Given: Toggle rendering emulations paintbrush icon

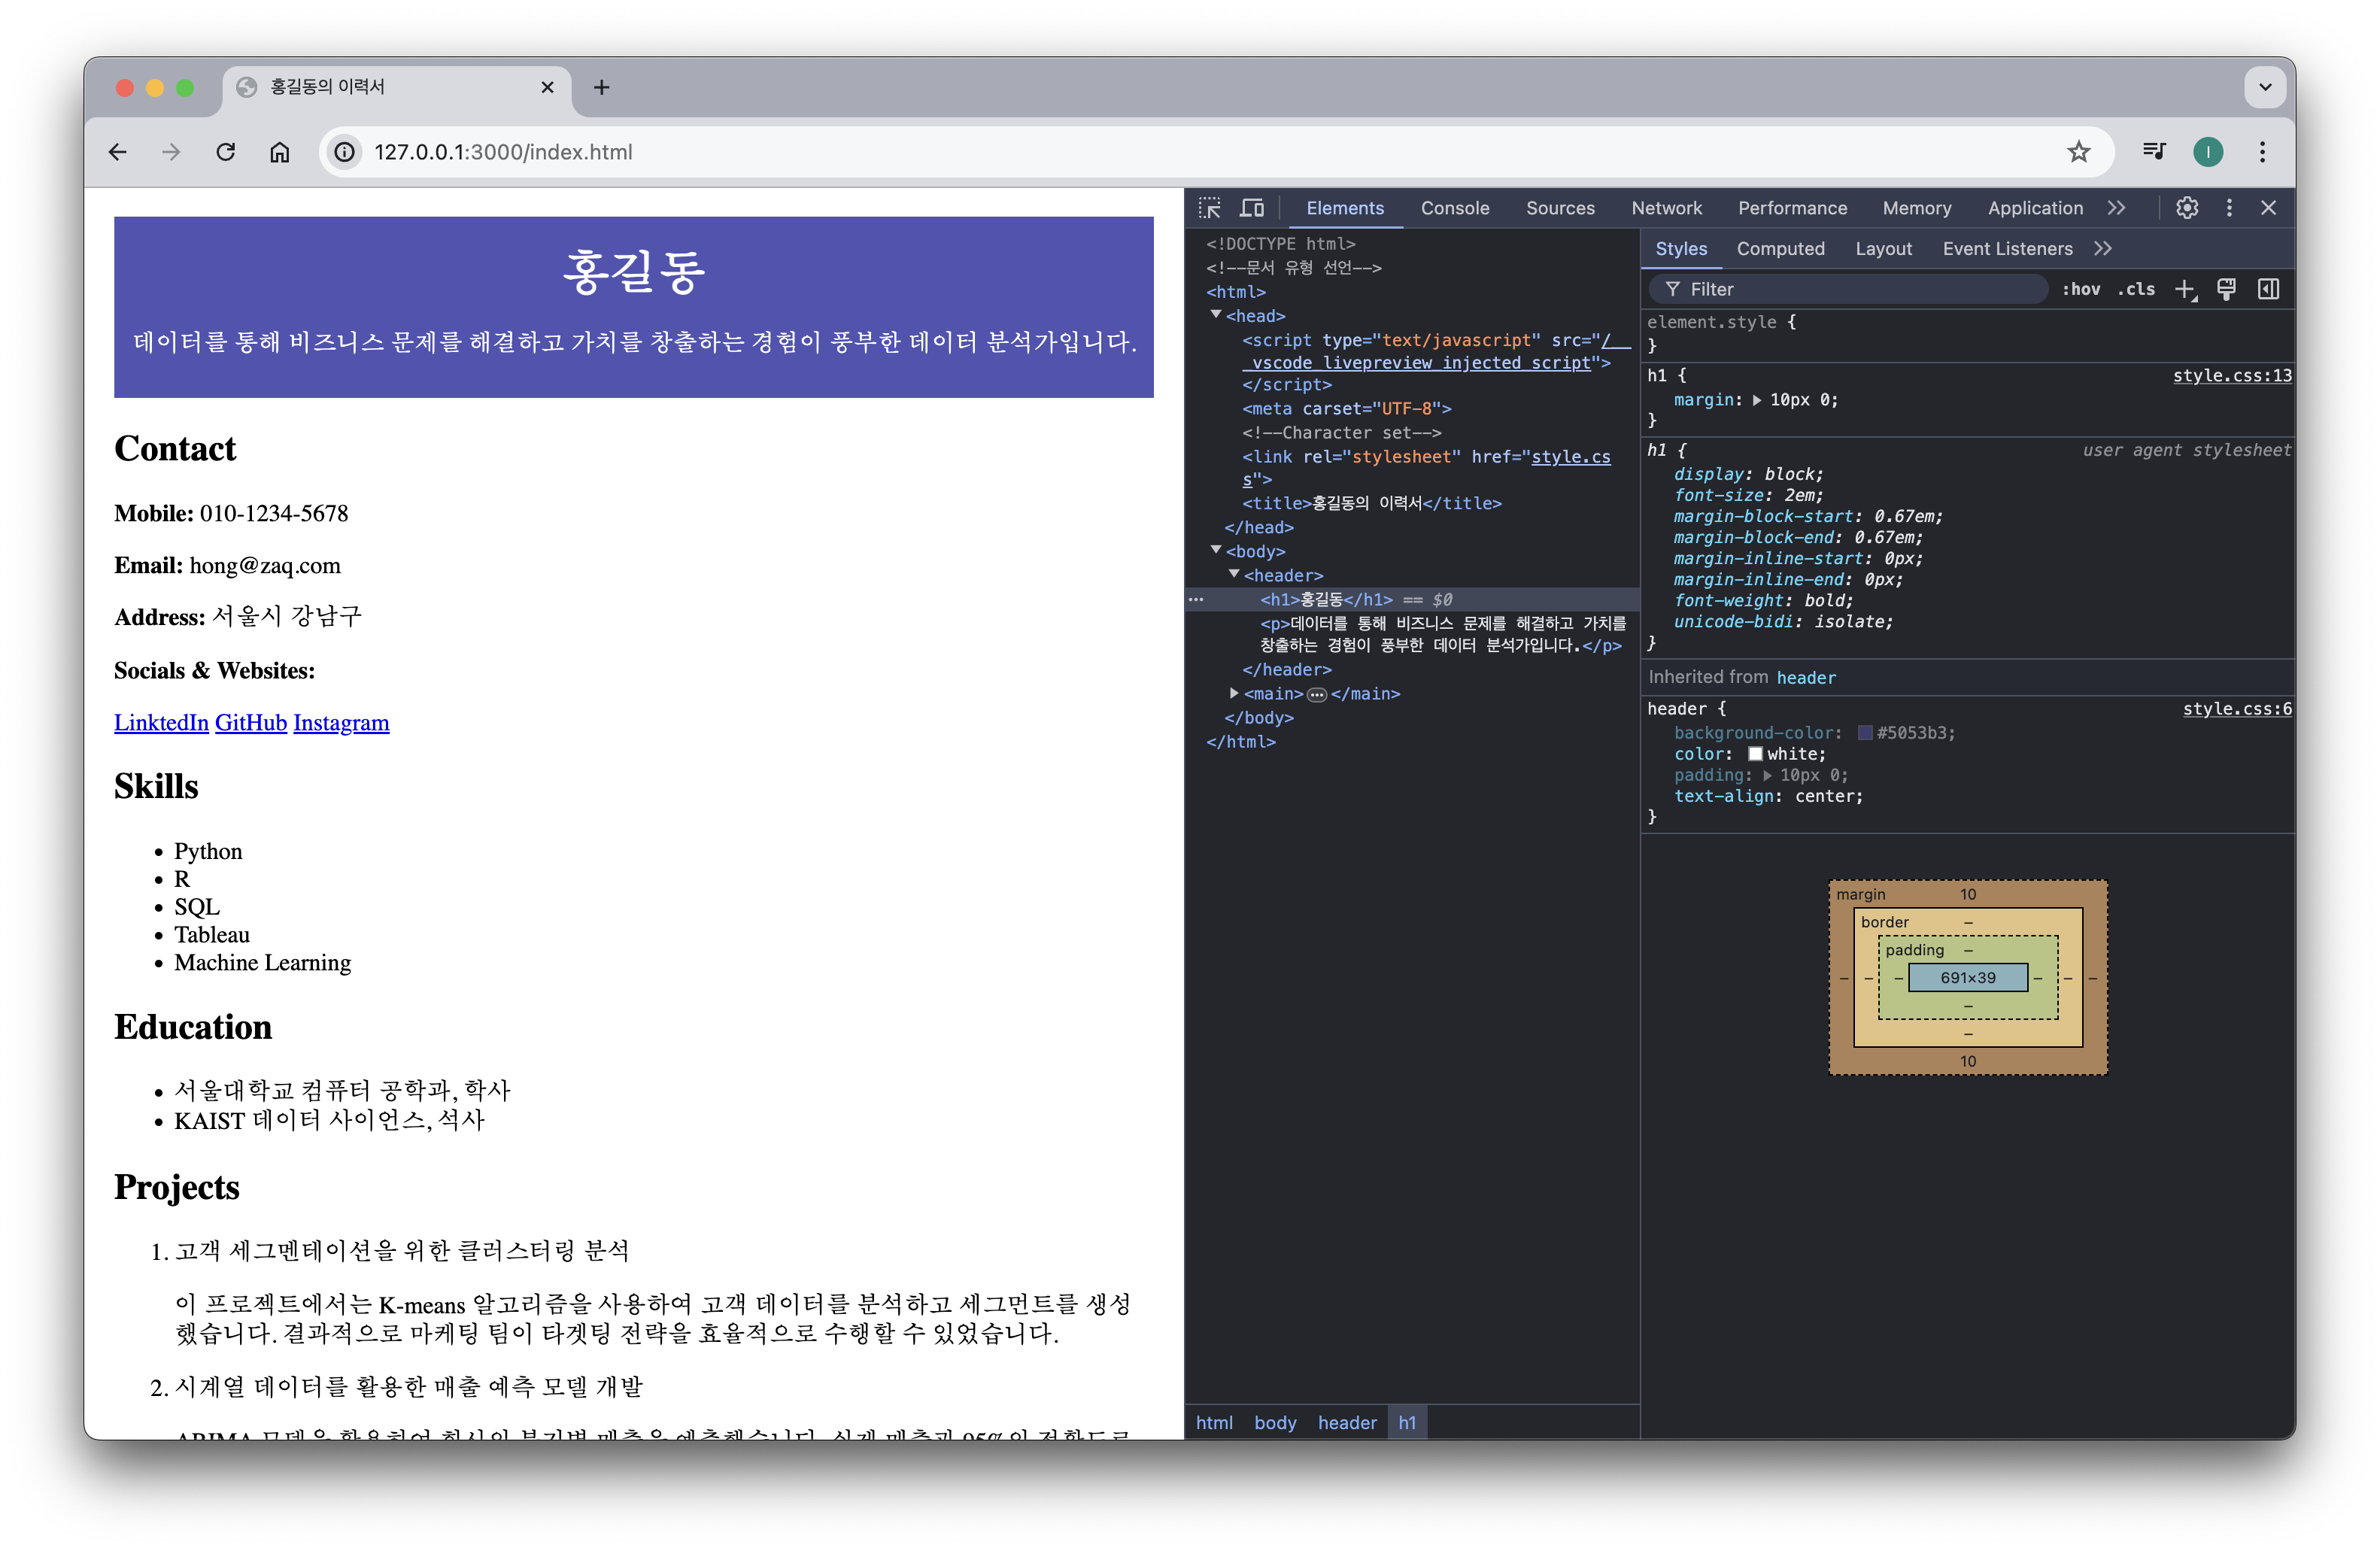Looking at the screenshot, I should point(2226,289).
